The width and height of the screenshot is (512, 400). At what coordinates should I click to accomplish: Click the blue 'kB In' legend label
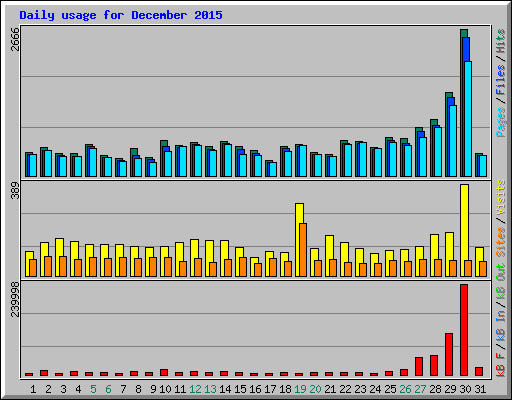[x=501, y=316]
